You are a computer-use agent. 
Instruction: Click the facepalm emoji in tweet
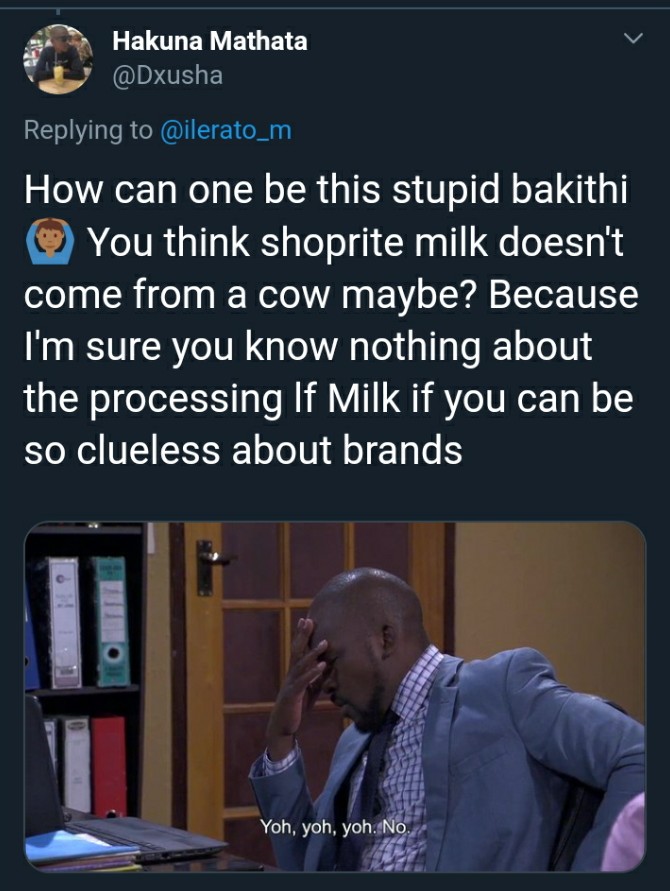(x=50, y=242)
